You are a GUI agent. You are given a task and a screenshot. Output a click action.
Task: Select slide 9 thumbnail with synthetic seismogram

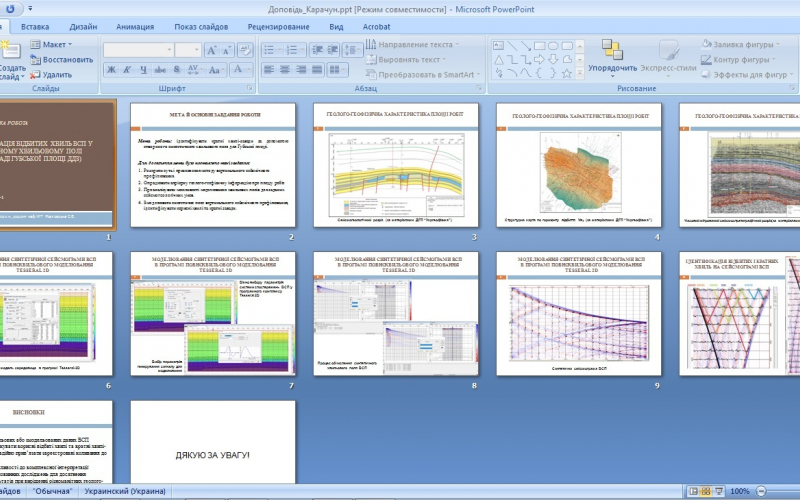click(x=579, y=314)
